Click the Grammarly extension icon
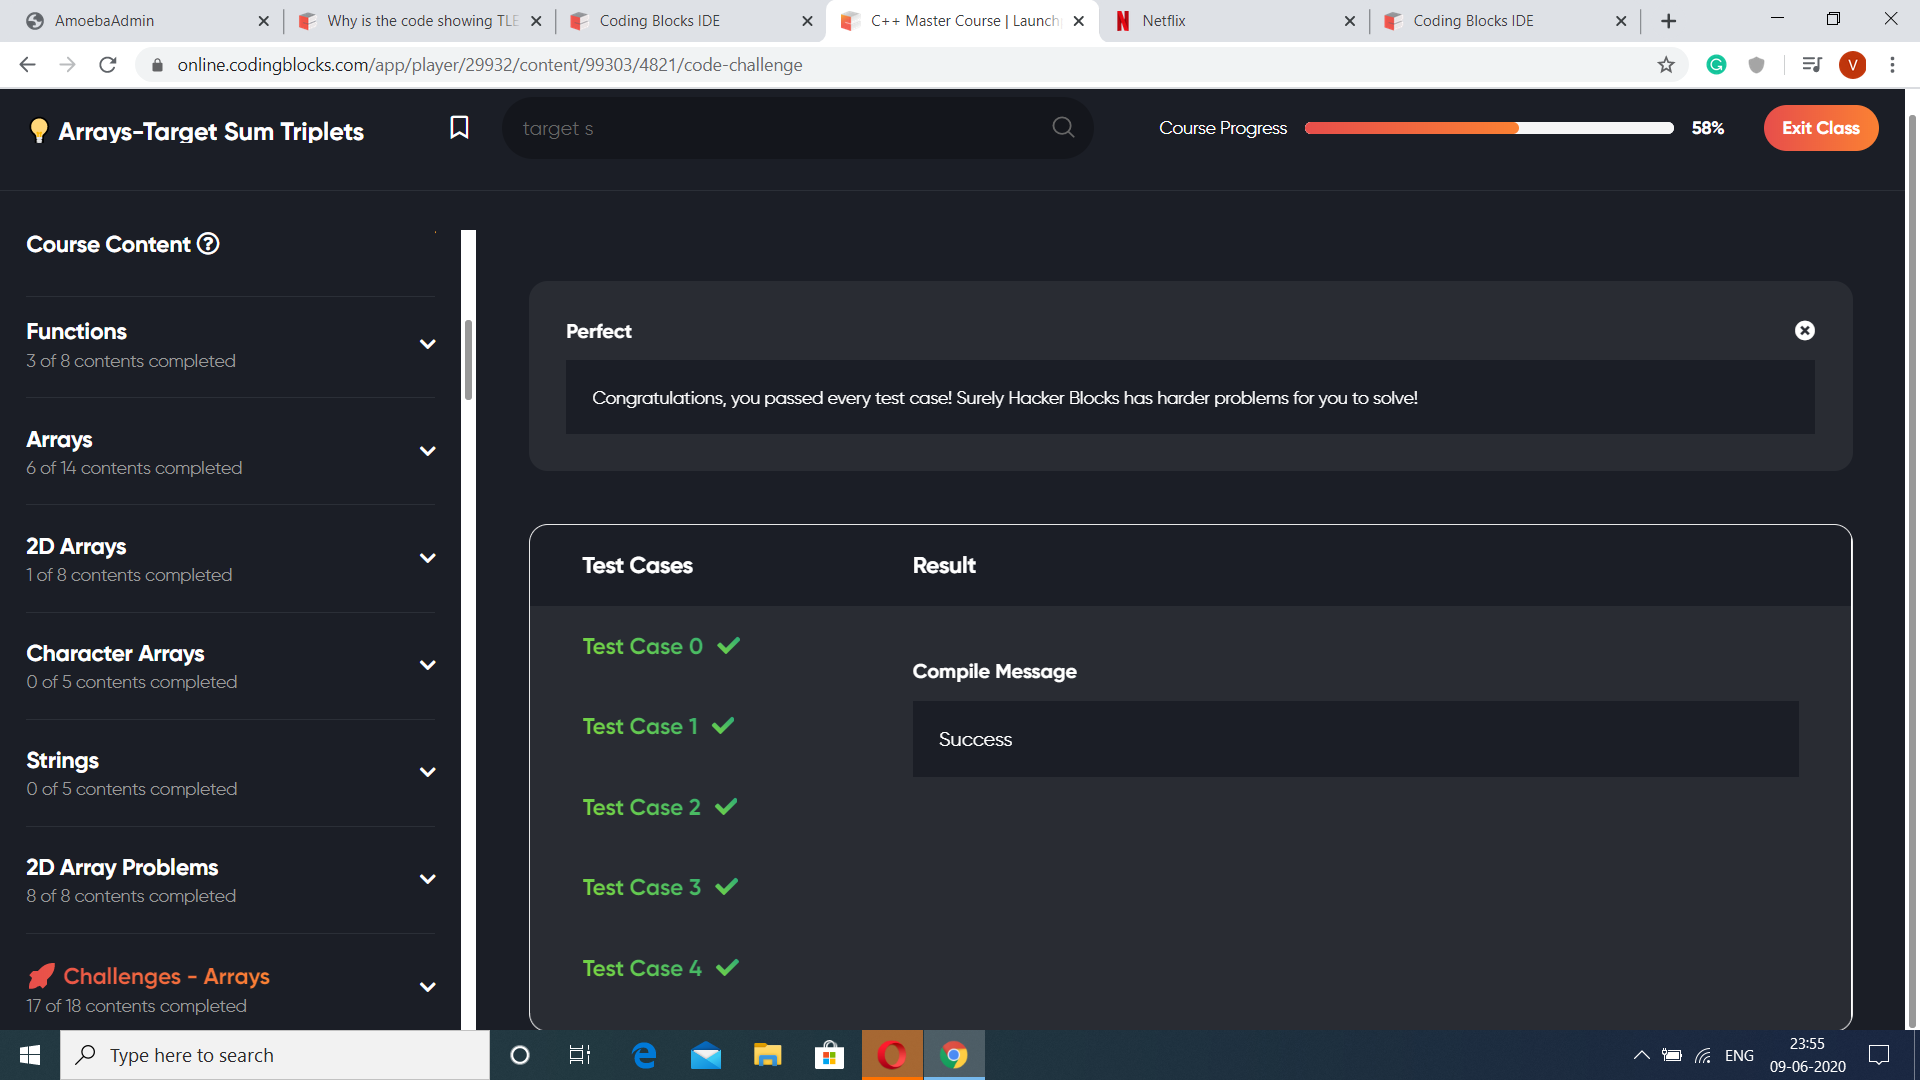 (1716, 65)
